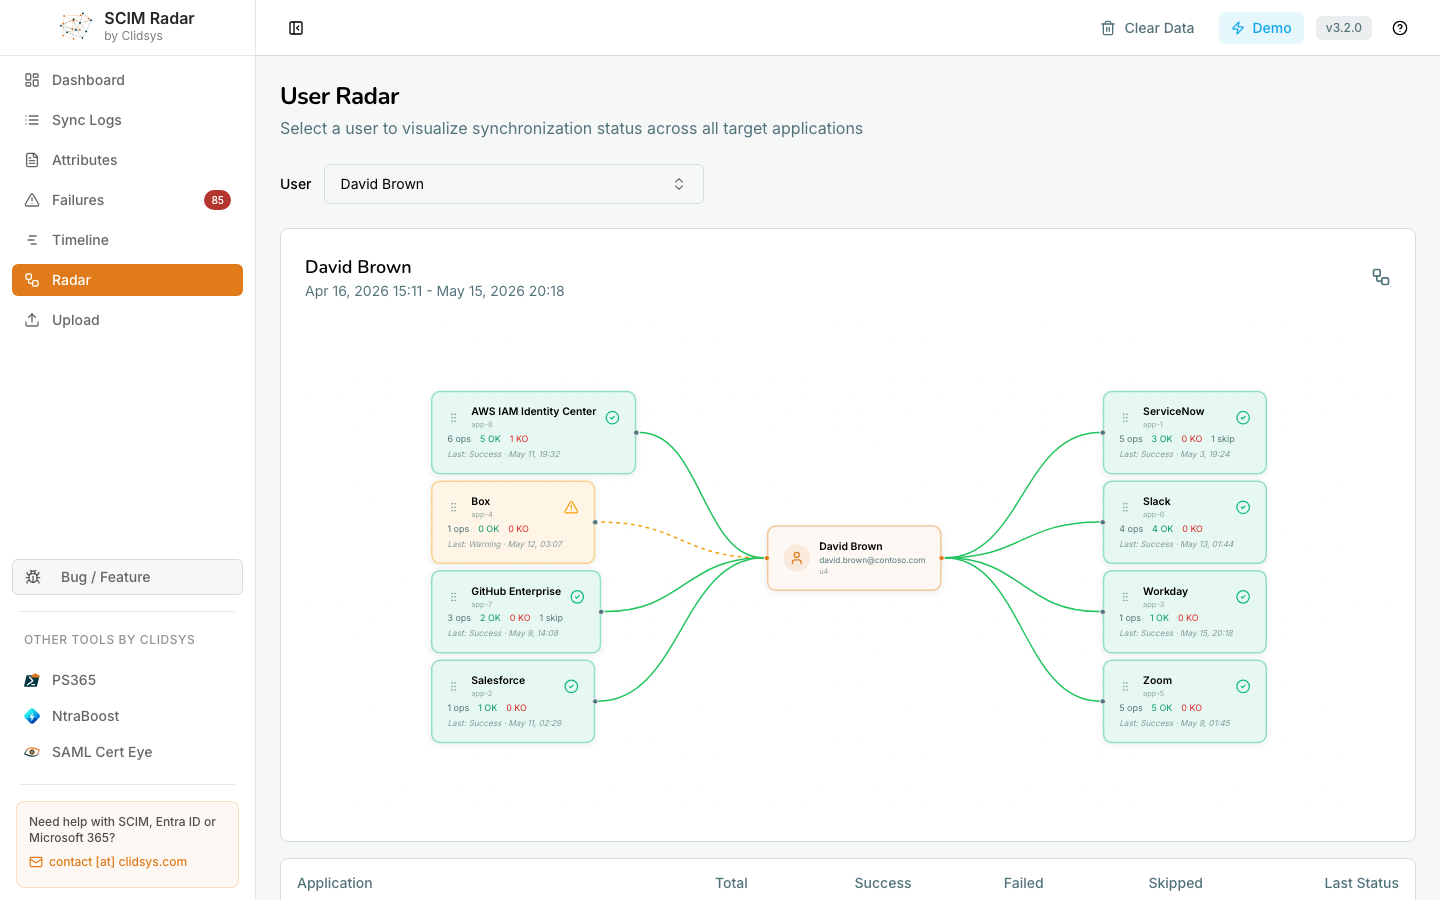Click the Dashboard grid icon in sidebar
This screenshot has width=1440, height=900.
pyautogui.click(x=32, y=80)
